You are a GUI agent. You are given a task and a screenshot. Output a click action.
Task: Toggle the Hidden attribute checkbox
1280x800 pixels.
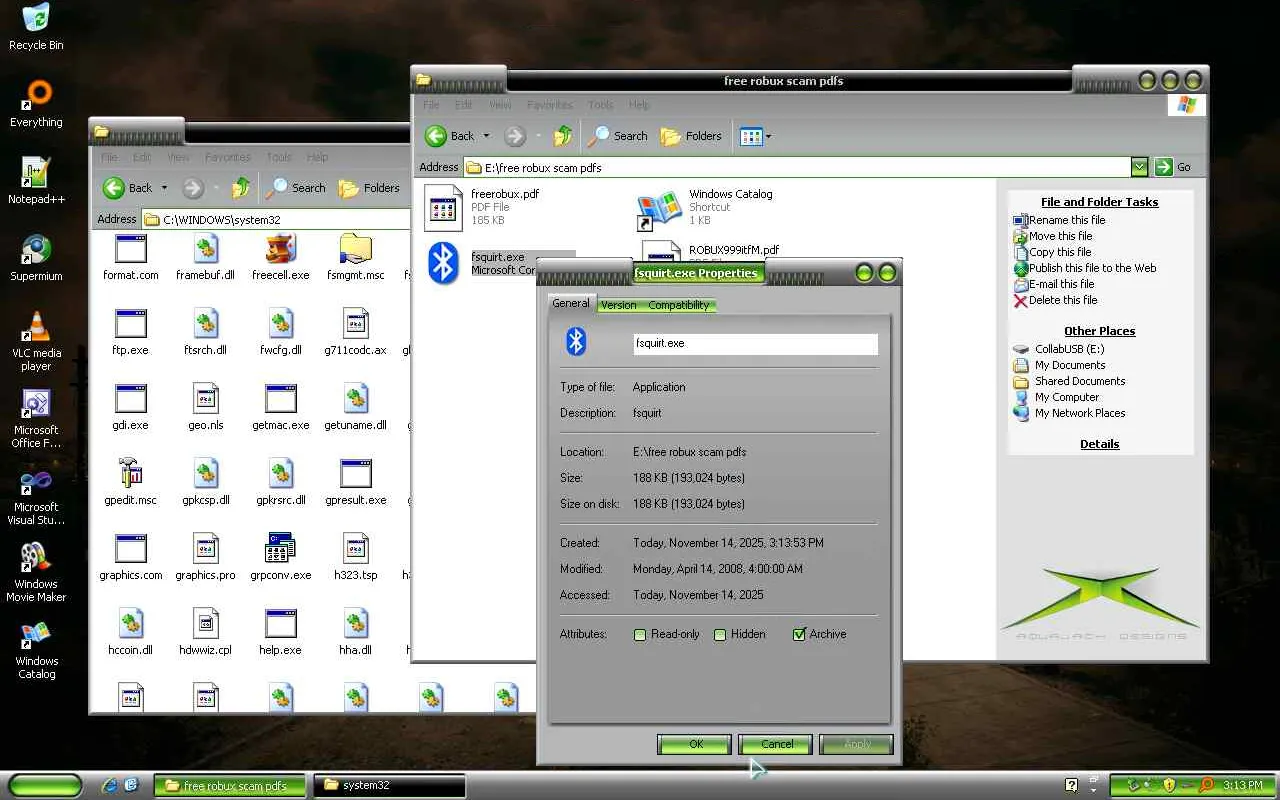720,634
